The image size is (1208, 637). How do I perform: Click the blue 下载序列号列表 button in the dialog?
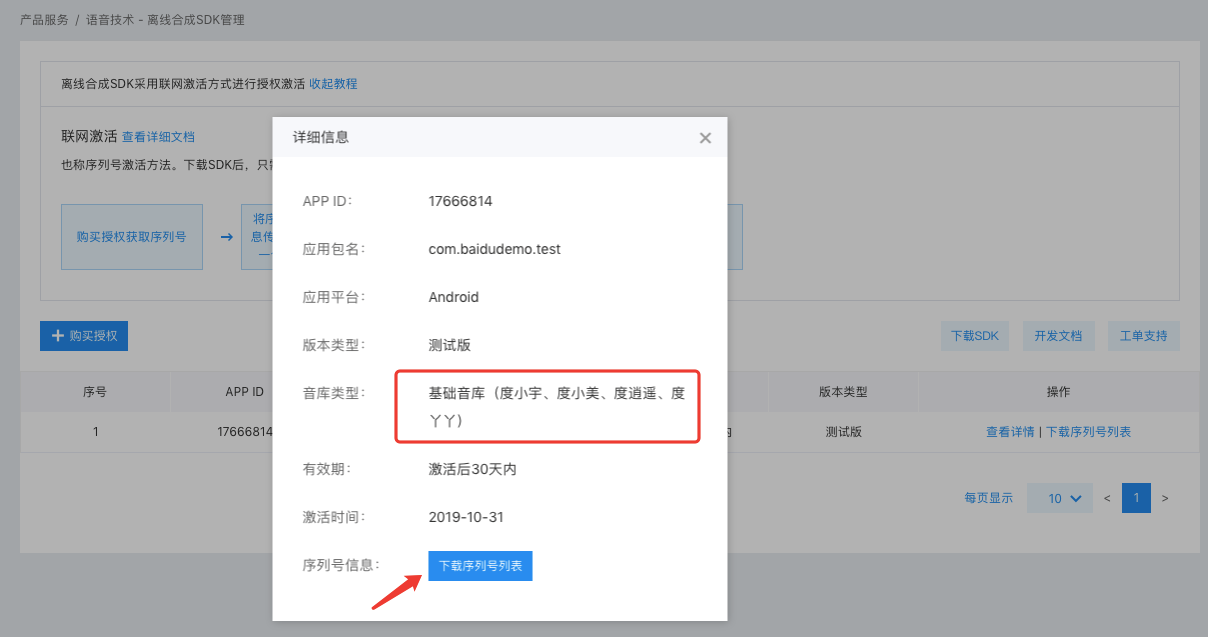480,565
